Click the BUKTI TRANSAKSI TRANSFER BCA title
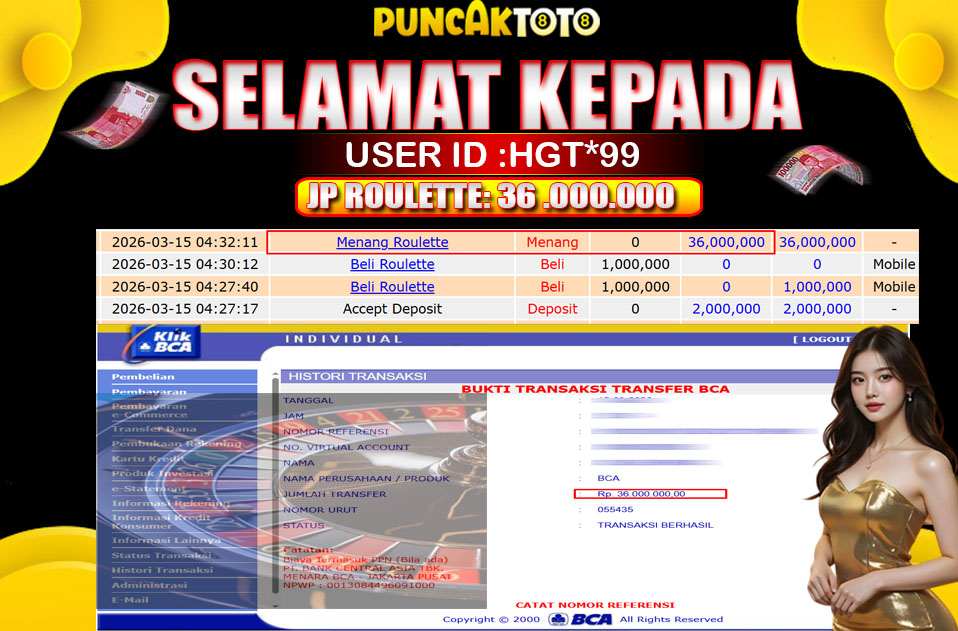958x631 pixels. click(x=596, y=389)
